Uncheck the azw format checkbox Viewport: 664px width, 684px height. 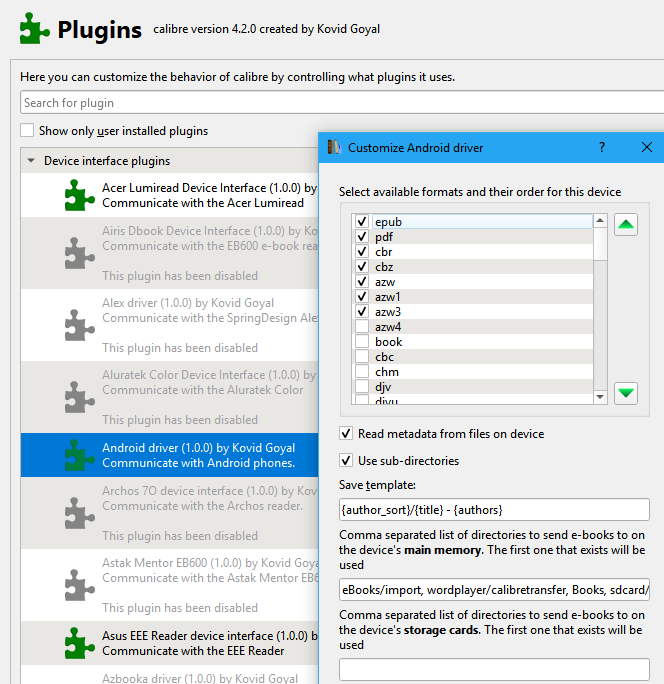pos(362,281)
